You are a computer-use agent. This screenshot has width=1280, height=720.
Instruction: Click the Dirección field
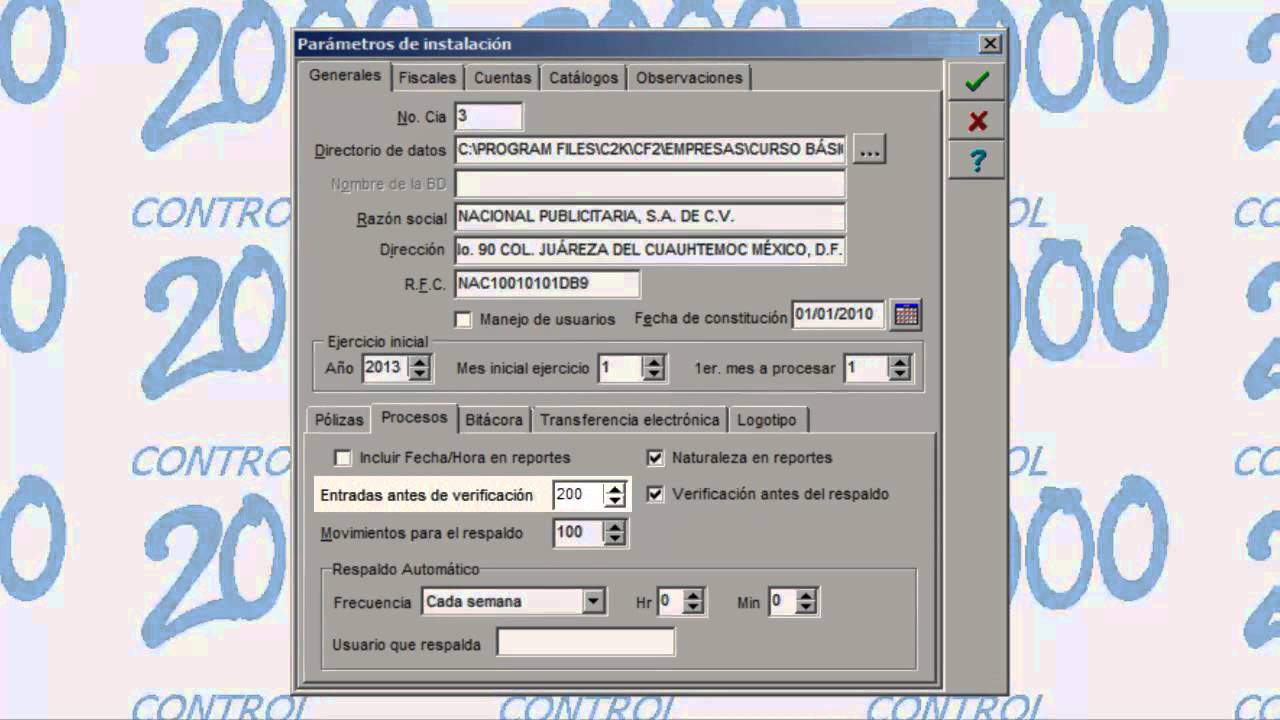tap(650, 250)
